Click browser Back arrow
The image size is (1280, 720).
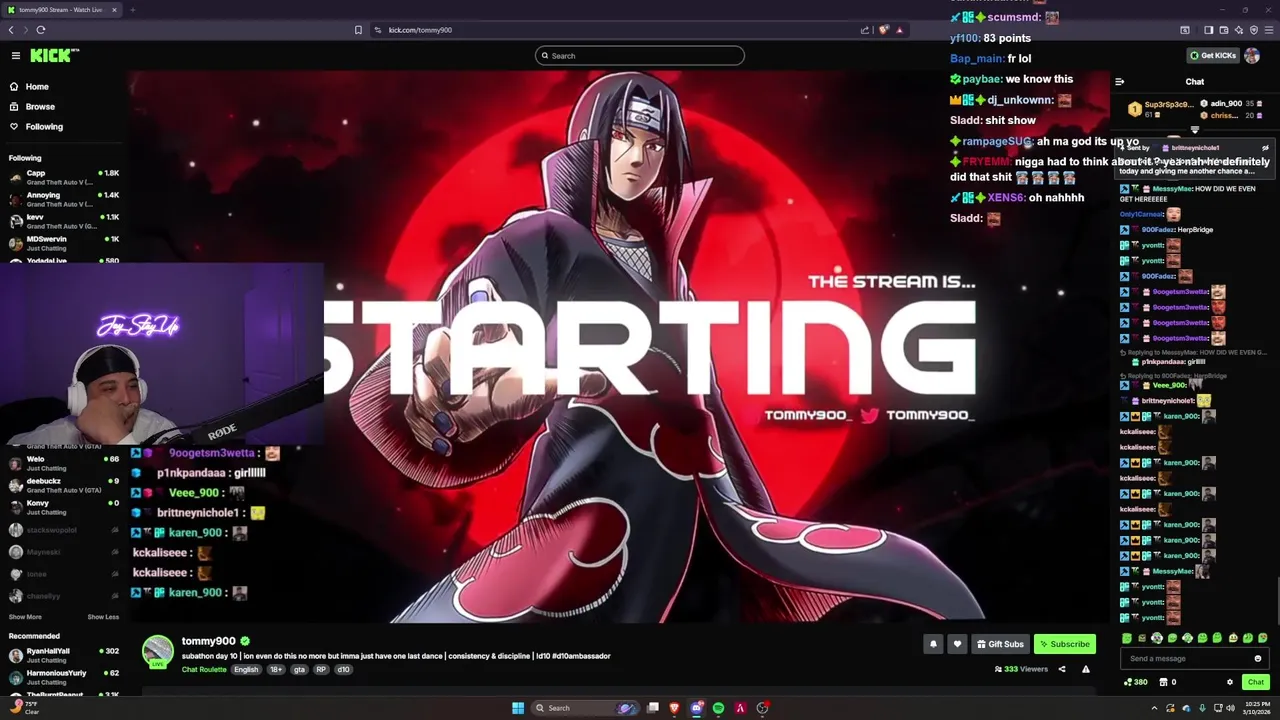pos(11,30)
